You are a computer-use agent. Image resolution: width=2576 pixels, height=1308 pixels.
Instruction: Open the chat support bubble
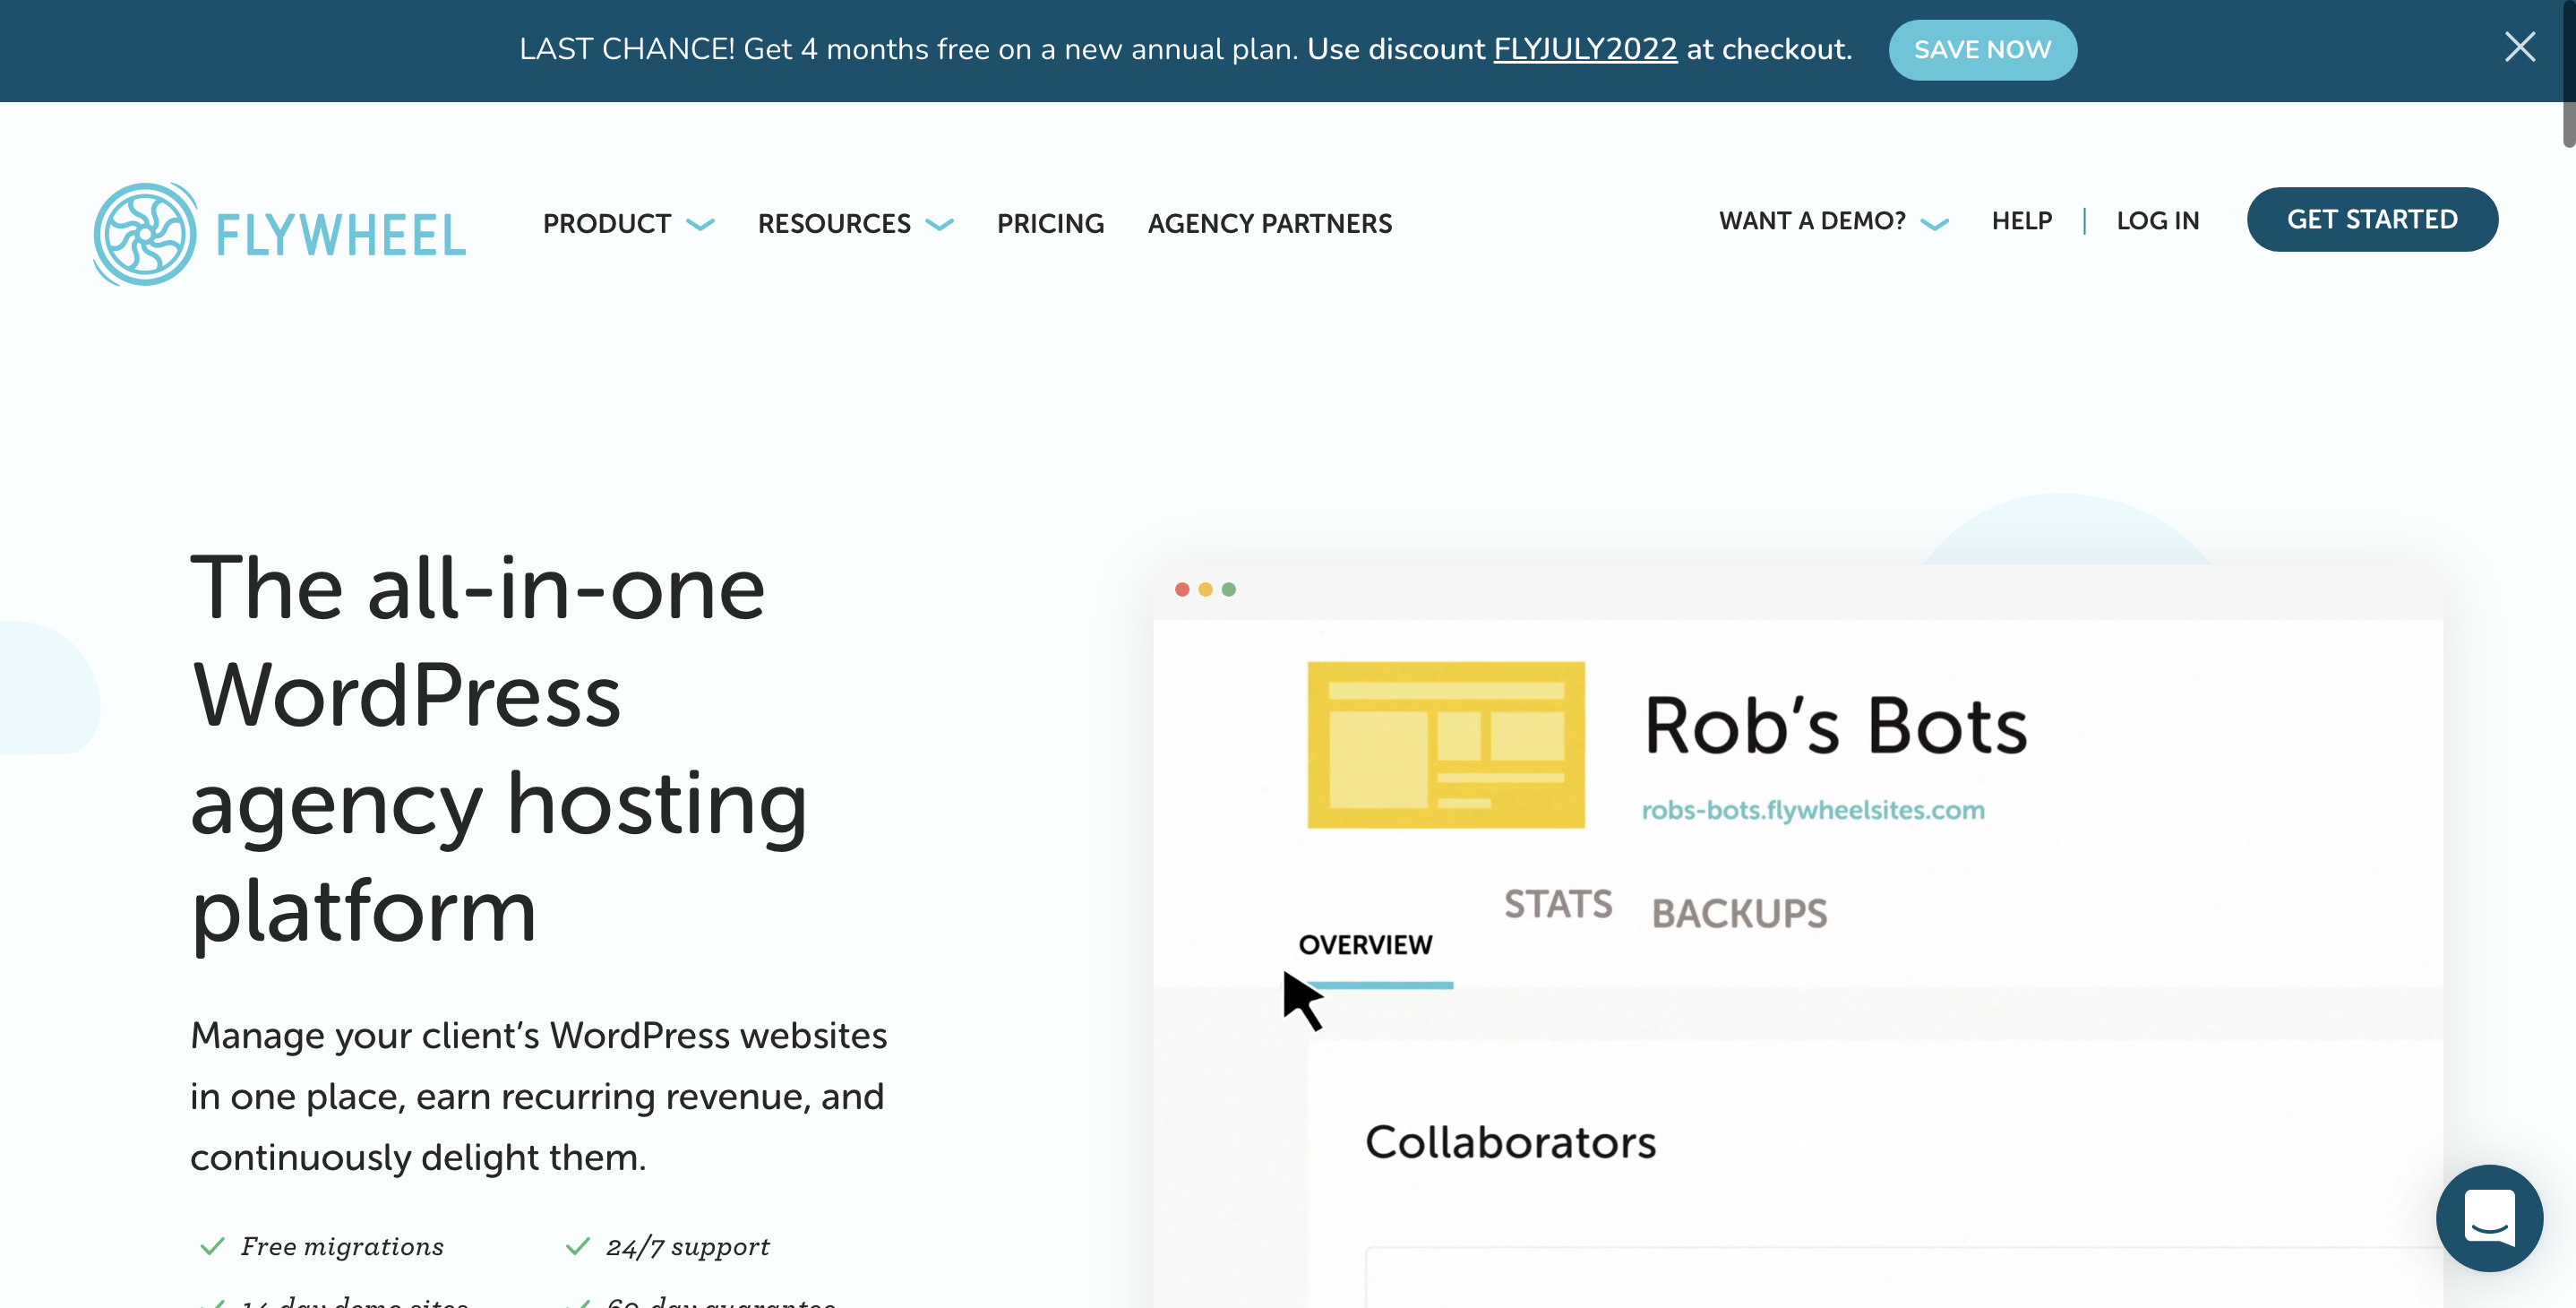tap(2489, 1217)
